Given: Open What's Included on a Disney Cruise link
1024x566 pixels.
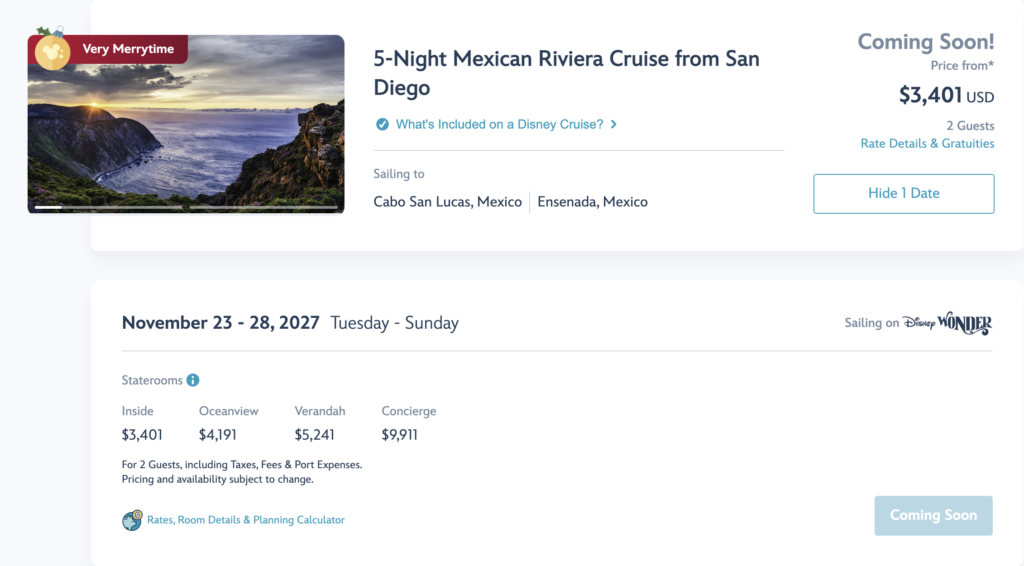Looking at the screenshot, I should pyautogui.click(x=500, y=124).
